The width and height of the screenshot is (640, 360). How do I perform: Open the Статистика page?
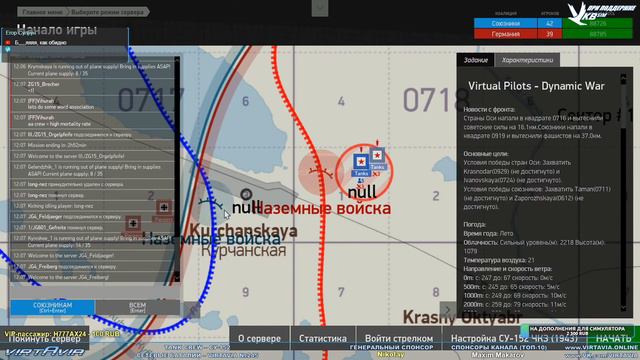(x=322, y=338)
